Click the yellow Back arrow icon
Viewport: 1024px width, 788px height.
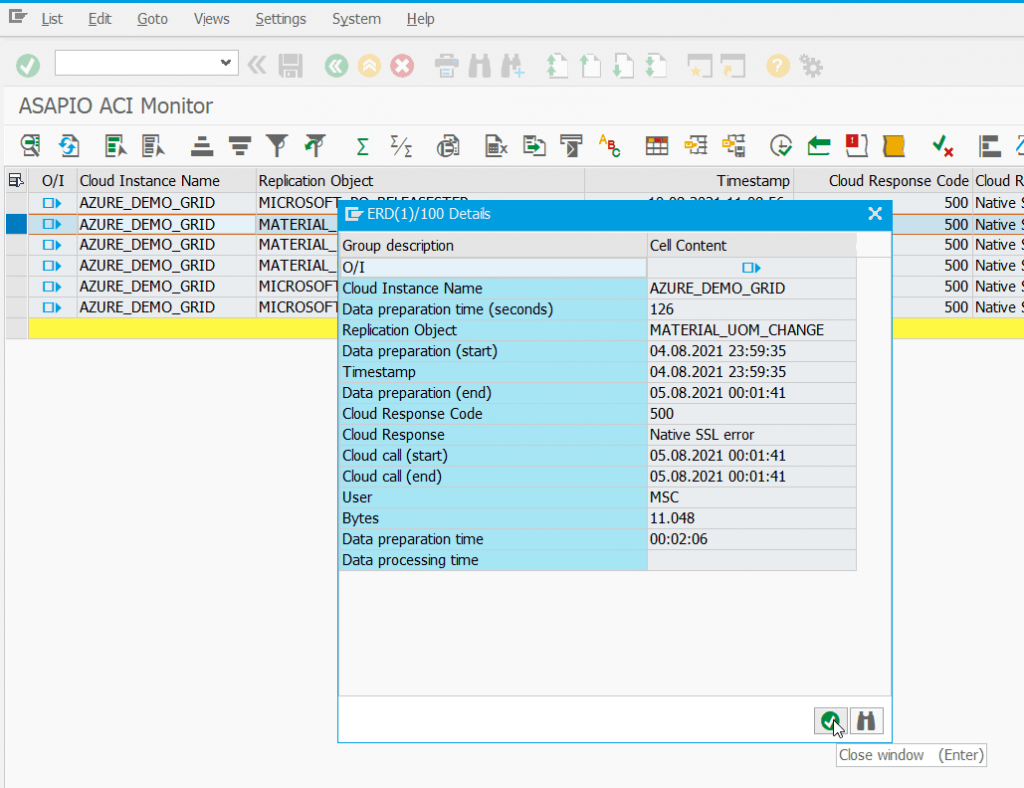[369, 66]
